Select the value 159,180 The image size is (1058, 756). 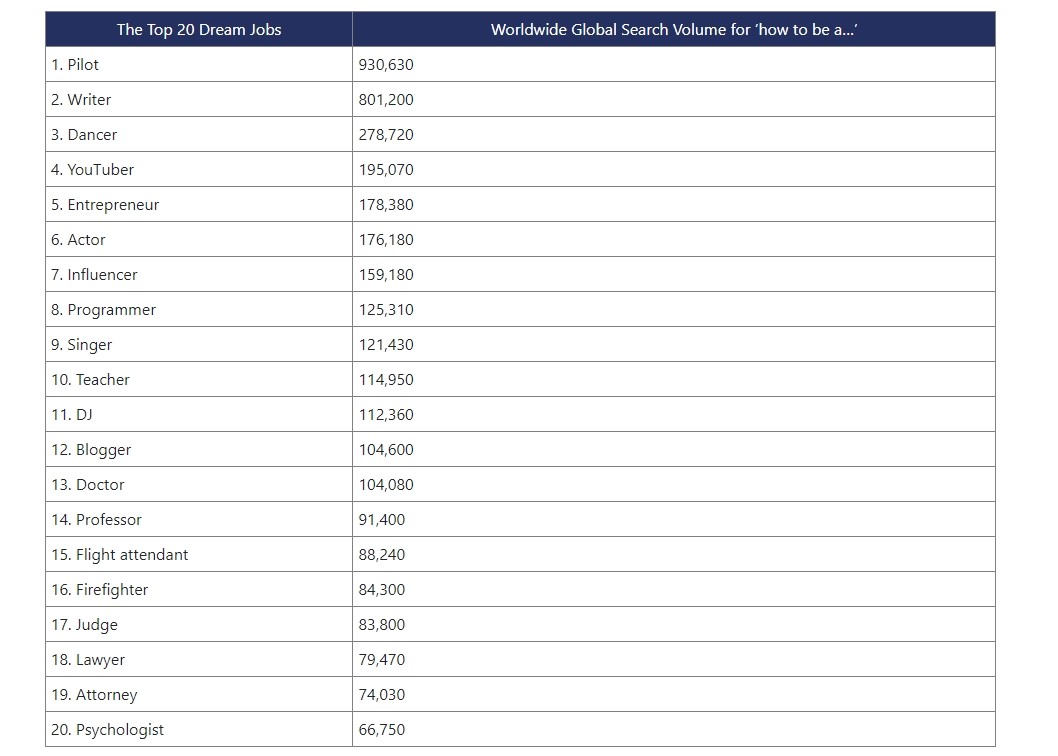[386, 275]
